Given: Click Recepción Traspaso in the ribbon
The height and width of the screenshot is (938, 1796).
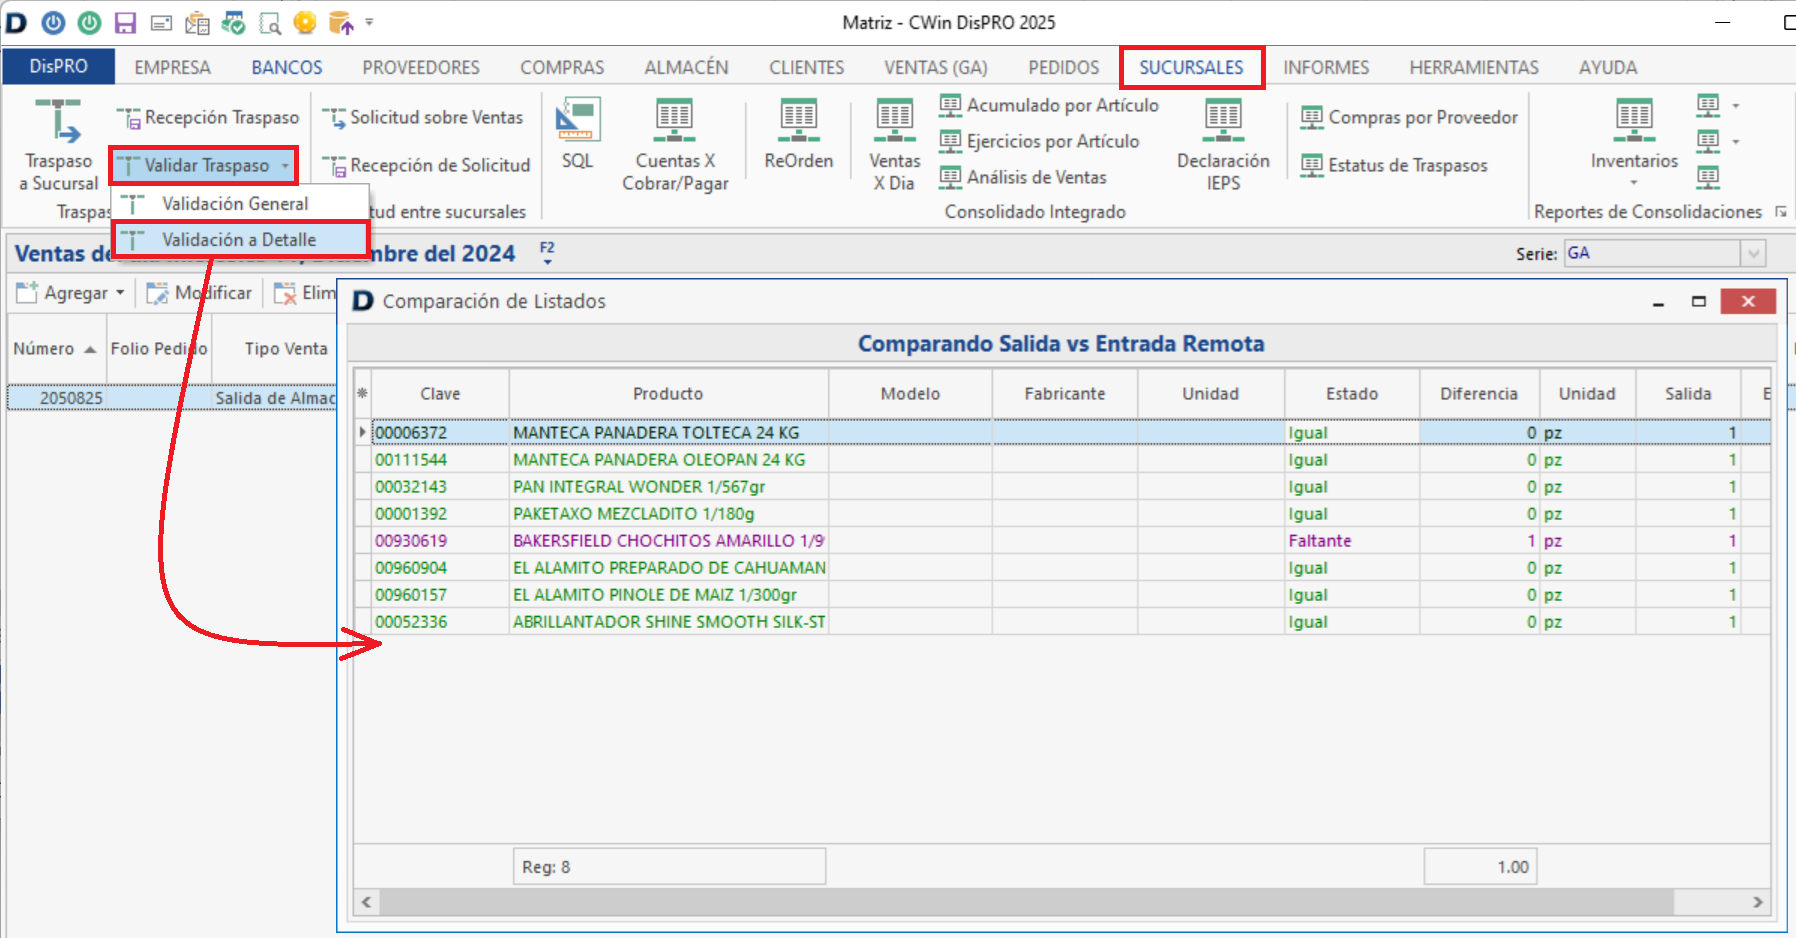Looking at the screenshot, I should pos(208,117).
